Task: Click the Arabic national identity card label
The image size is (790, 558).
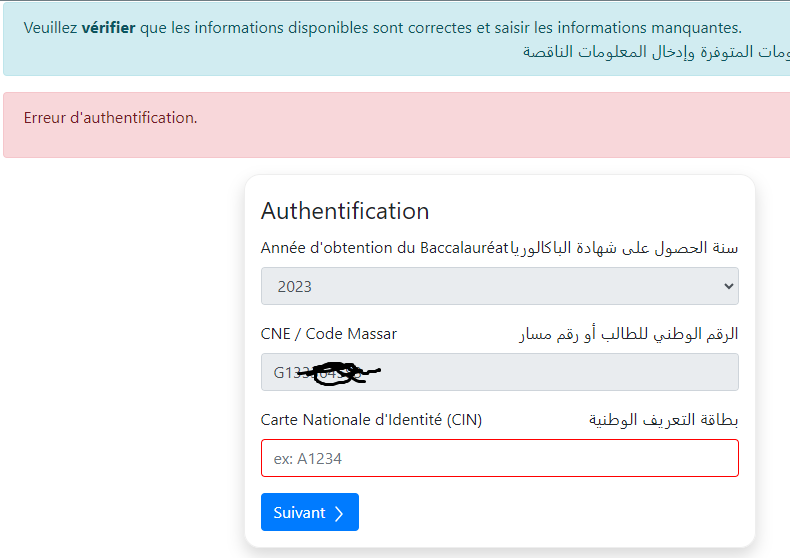Action: click(x=664, y=420)
